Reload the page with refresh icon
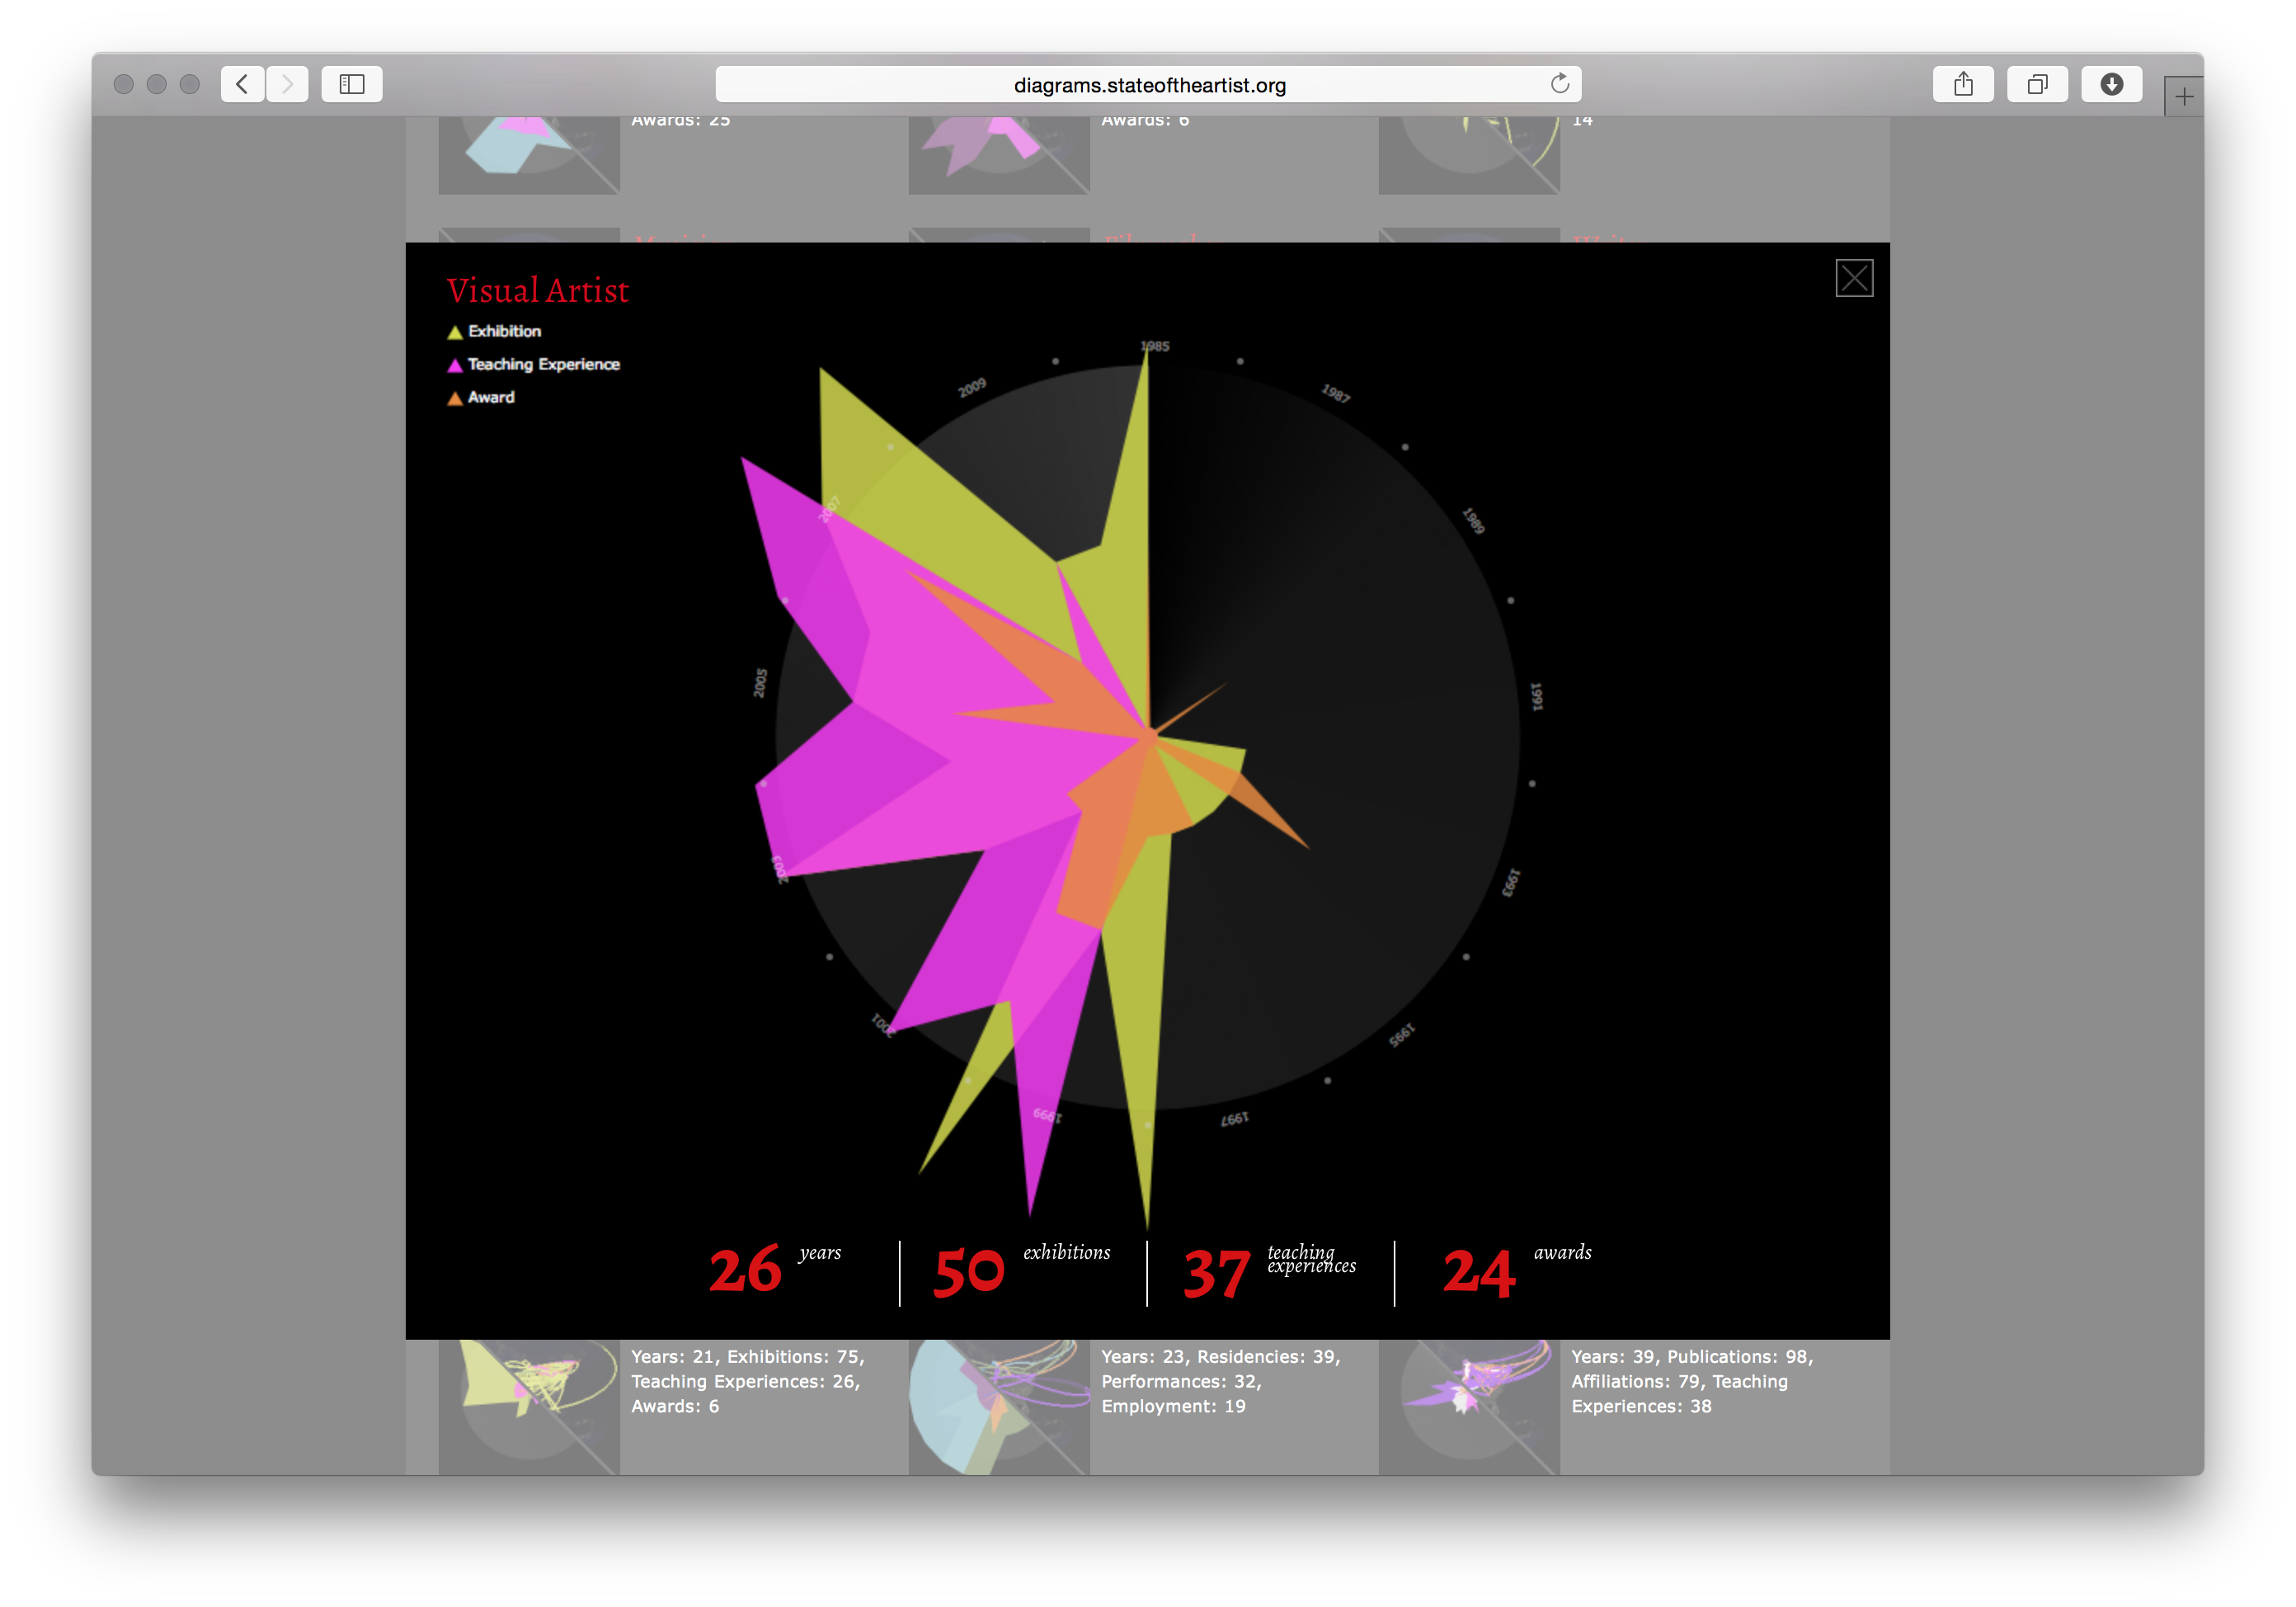2296x1607 pixels. tap(1559, 84)
